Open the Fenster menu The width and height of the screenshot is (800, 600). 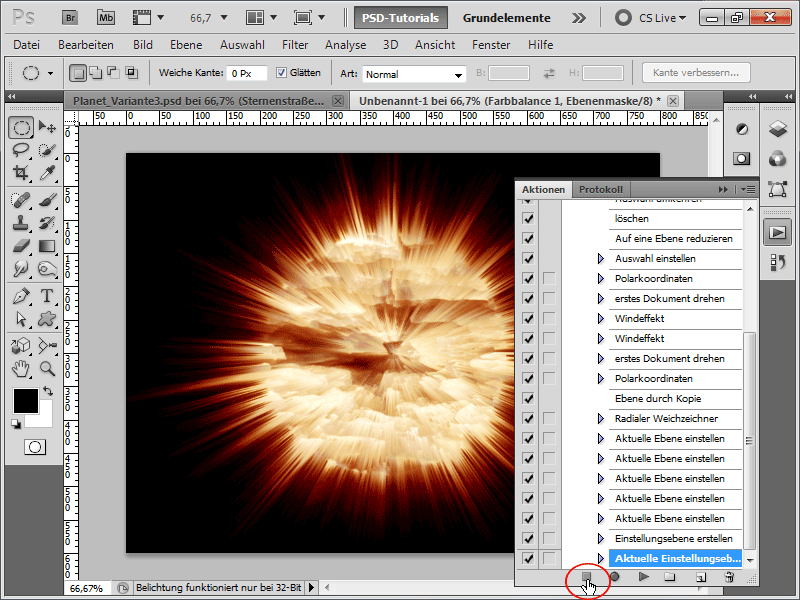click(491, 45)
